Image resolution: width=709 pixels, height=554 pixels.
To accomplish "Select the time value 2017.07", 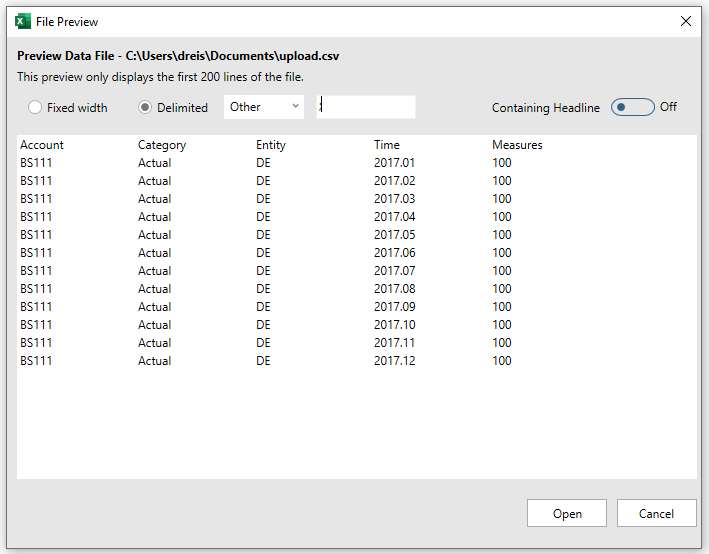I will pos(394,271).
